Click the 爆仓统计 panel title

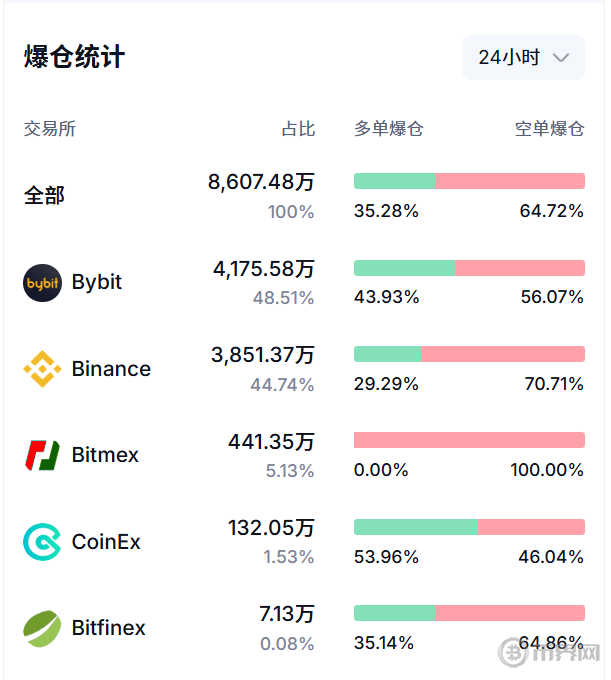point(75,57)
